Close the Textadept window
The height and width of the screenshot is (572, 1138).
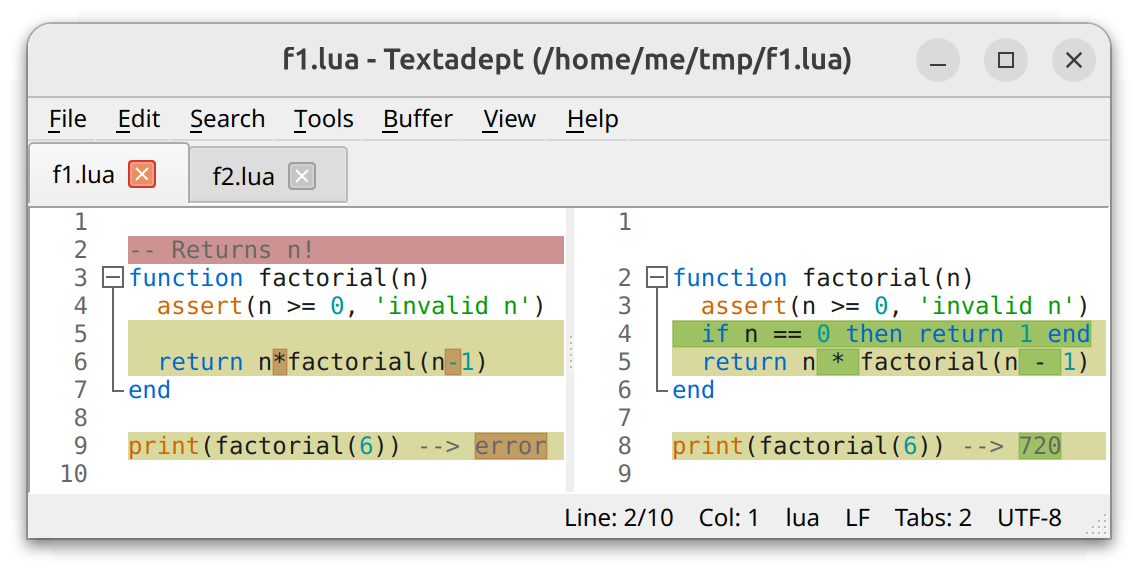point(1074,60)
